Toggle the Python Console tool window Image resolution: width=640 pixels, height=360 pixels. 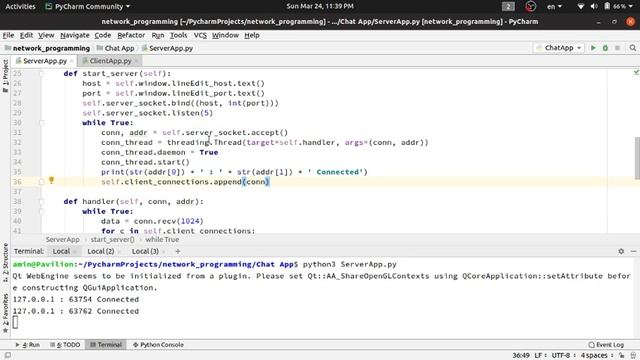pos(158,344)
